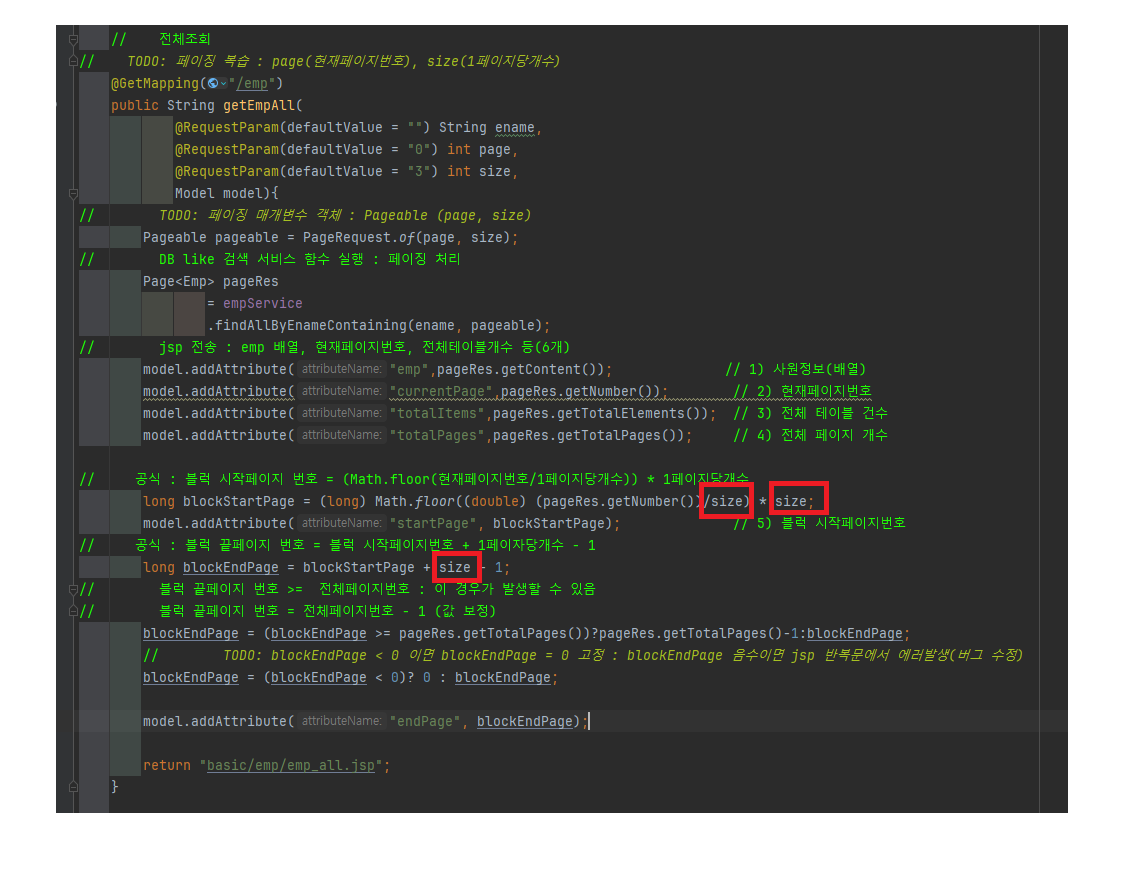The width and height of the screenshot is (1133, 879).
Task: Toggle fold marker on the 전체페이지번호 - 1 (값 보정) comment line
Action: tap(73, 611)
